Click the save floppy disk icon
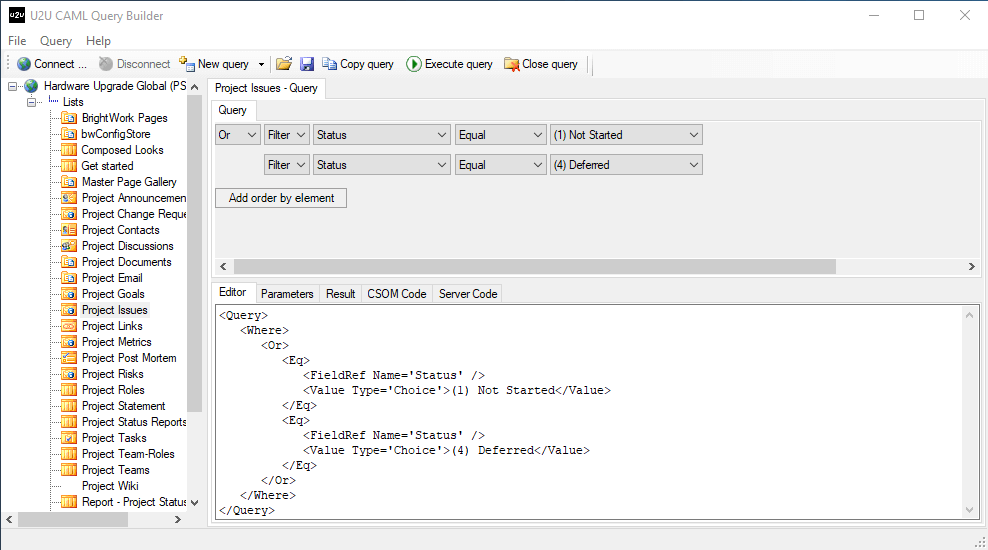Image resolution: width=988 pixels, height=550 pixels. (x=307, y=64)
